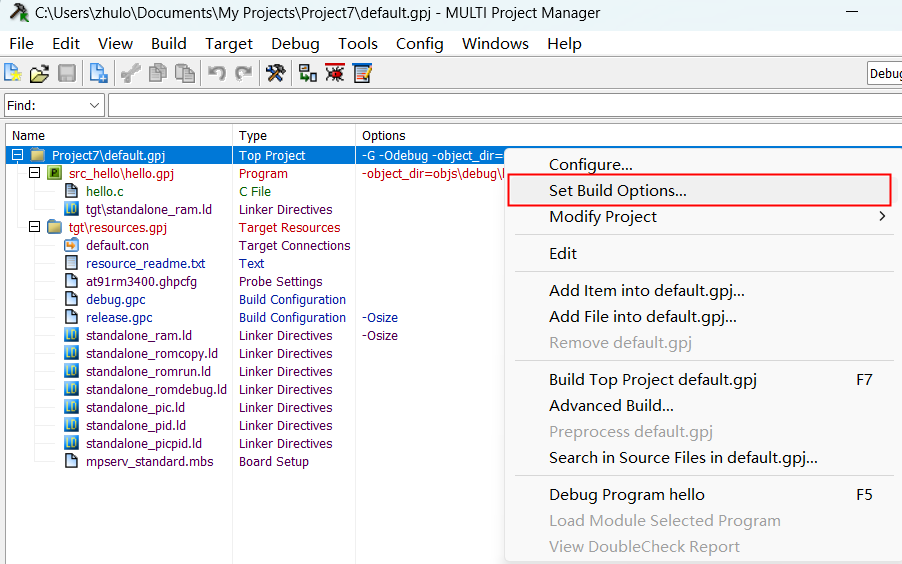The height and width of the screenshot is (564, 902).
Task: Choose Set Build Options from context menu
Action: coord(617,190)
